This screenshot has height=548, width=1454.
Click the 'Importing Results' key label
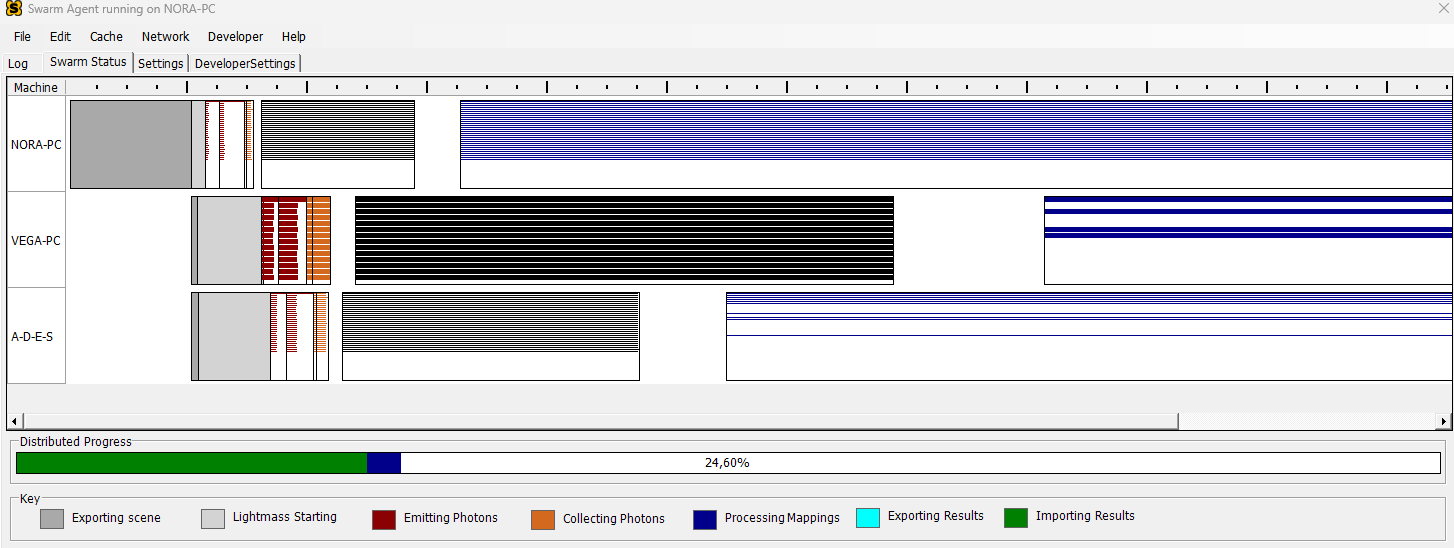1085,516
